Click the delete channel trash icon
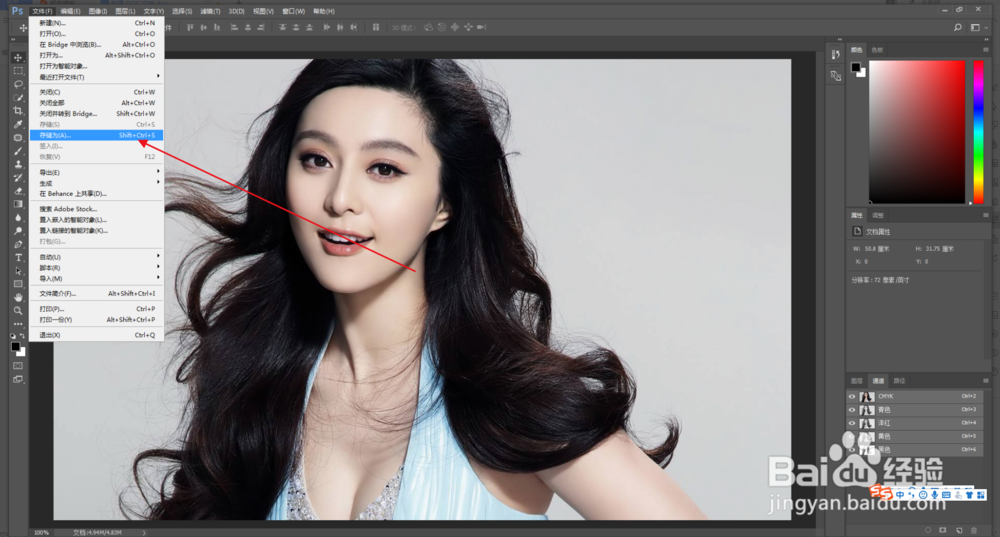1000x537 pixels. tap(974, 530)
